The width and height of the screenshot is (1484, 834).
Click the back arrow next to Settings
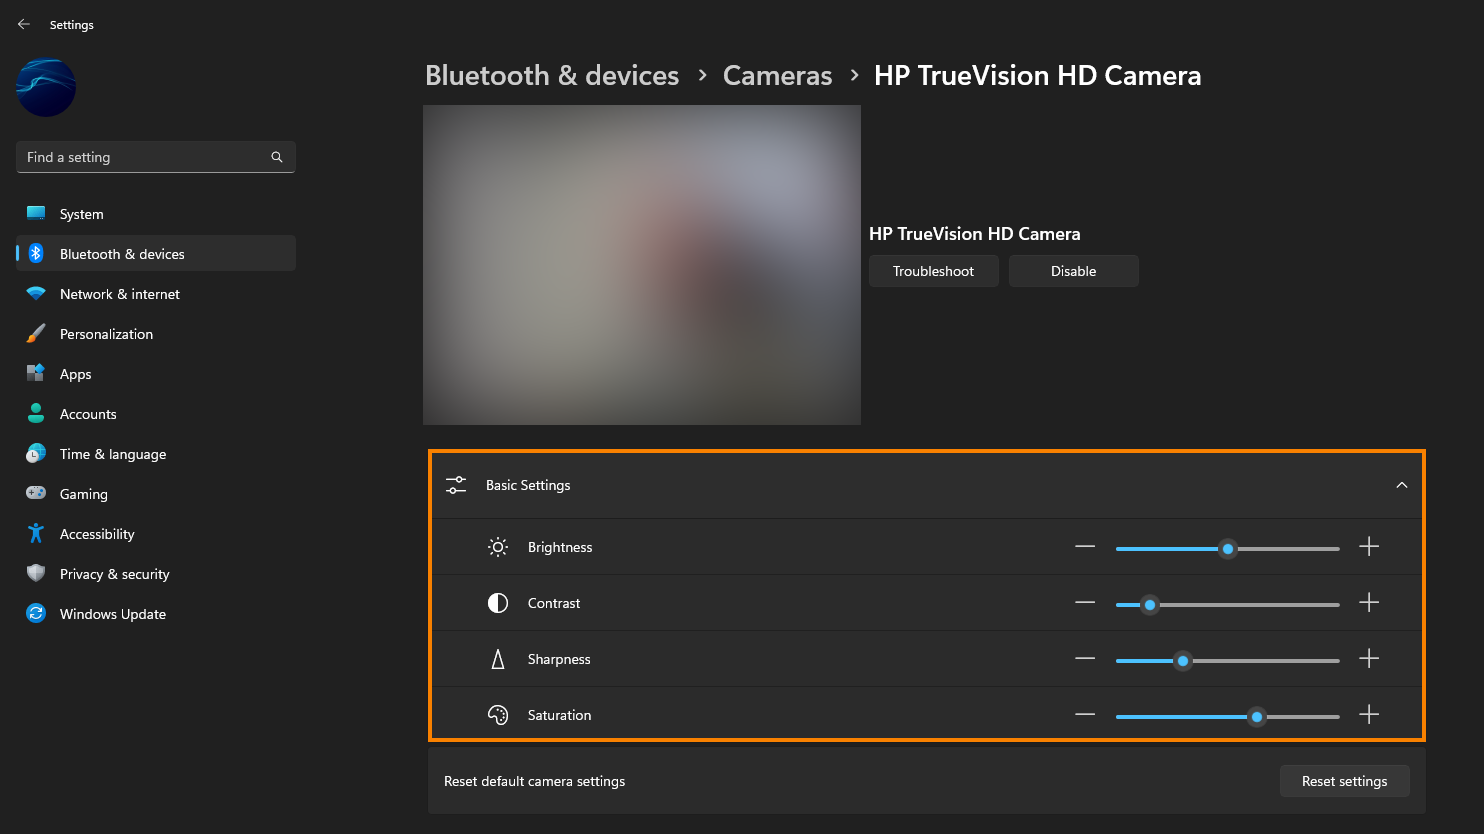[24, 24]
